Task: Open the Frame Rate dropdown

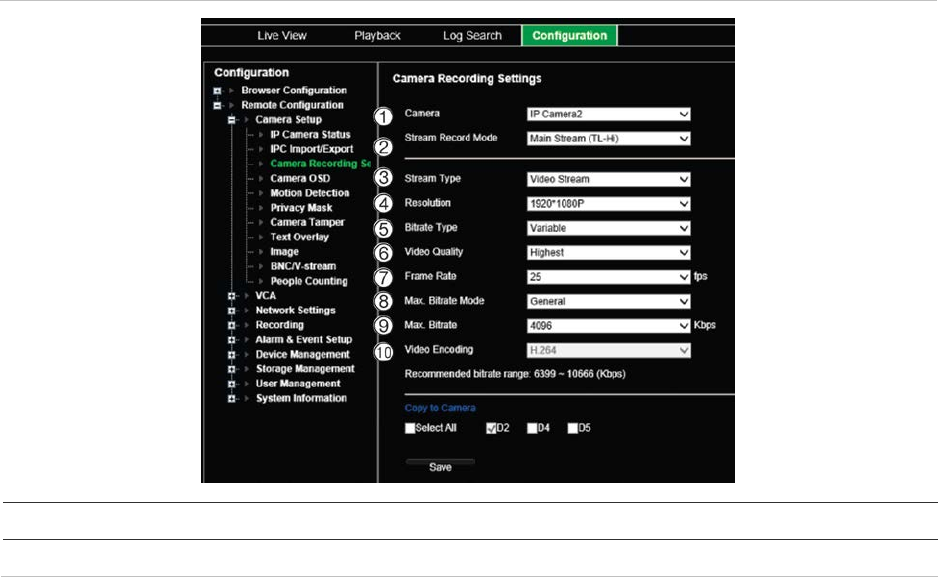Action: point(608,277)
